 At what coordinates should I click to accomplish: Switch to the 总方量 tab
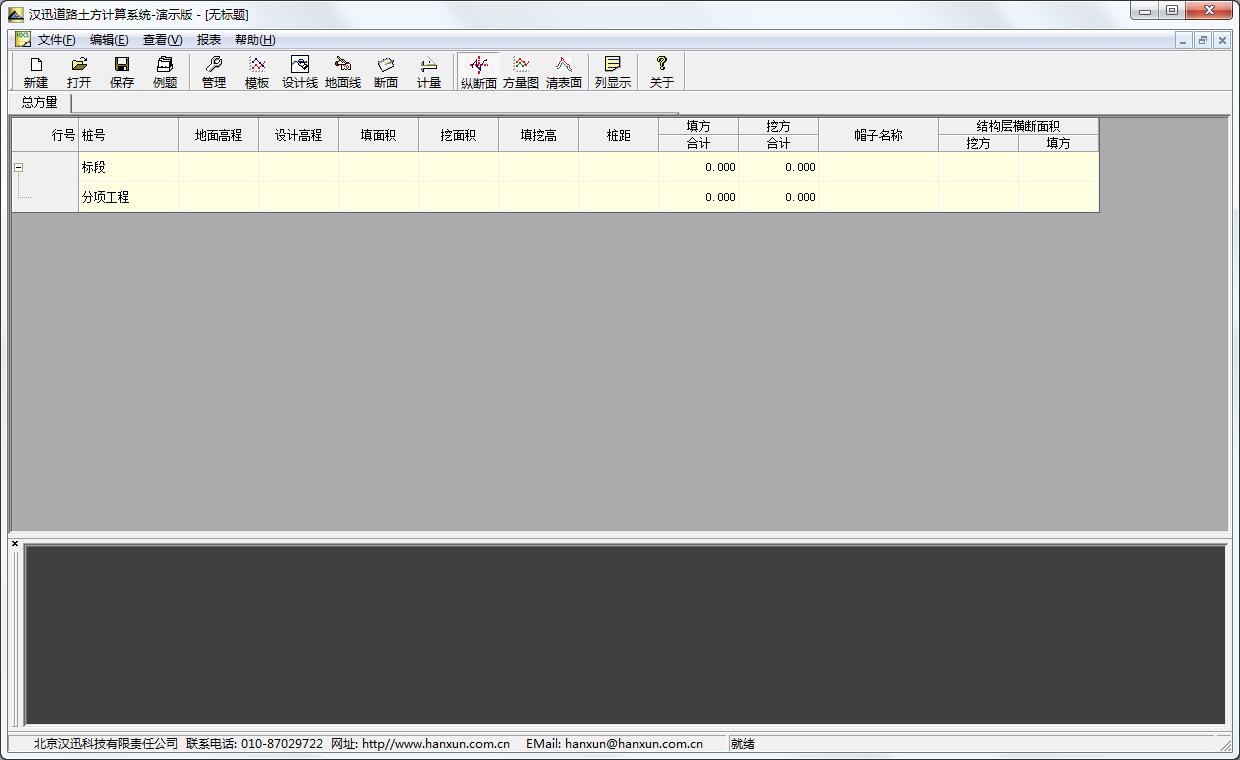click(40, 102)
